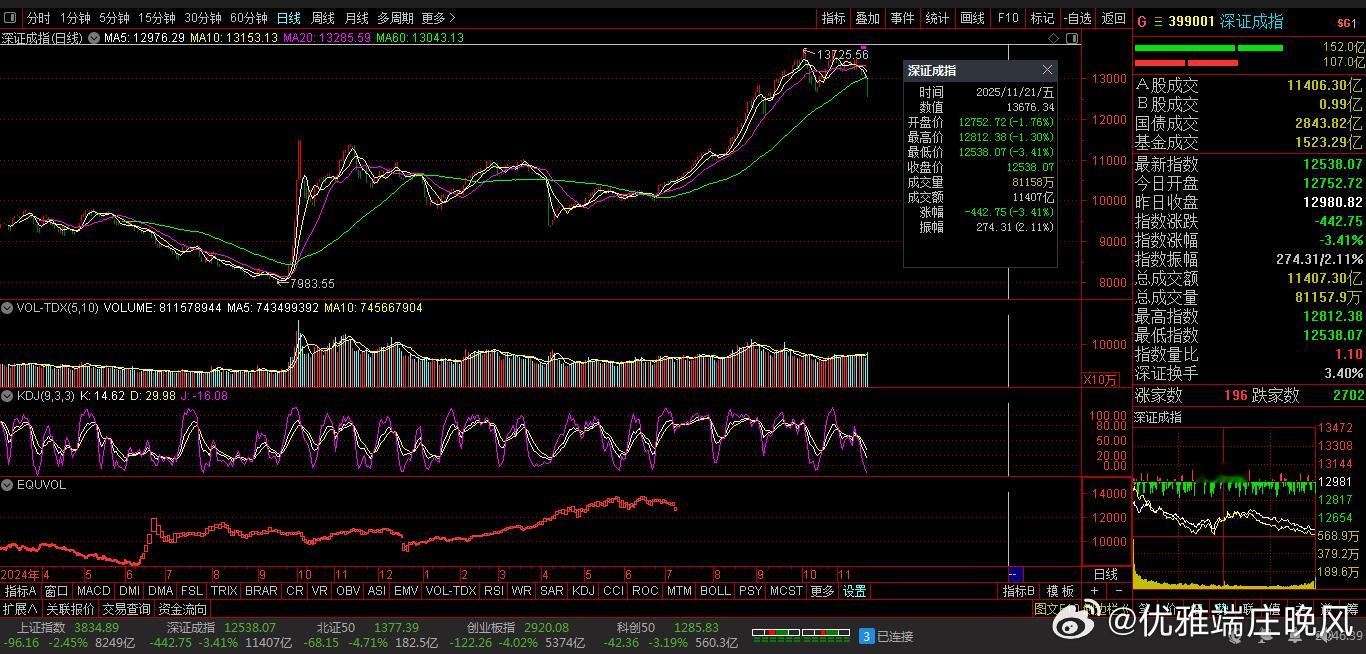This screenshot has height=654, width=1366.
Task: Open the list icon next to the stock code
Action: tap(1158, 21)
